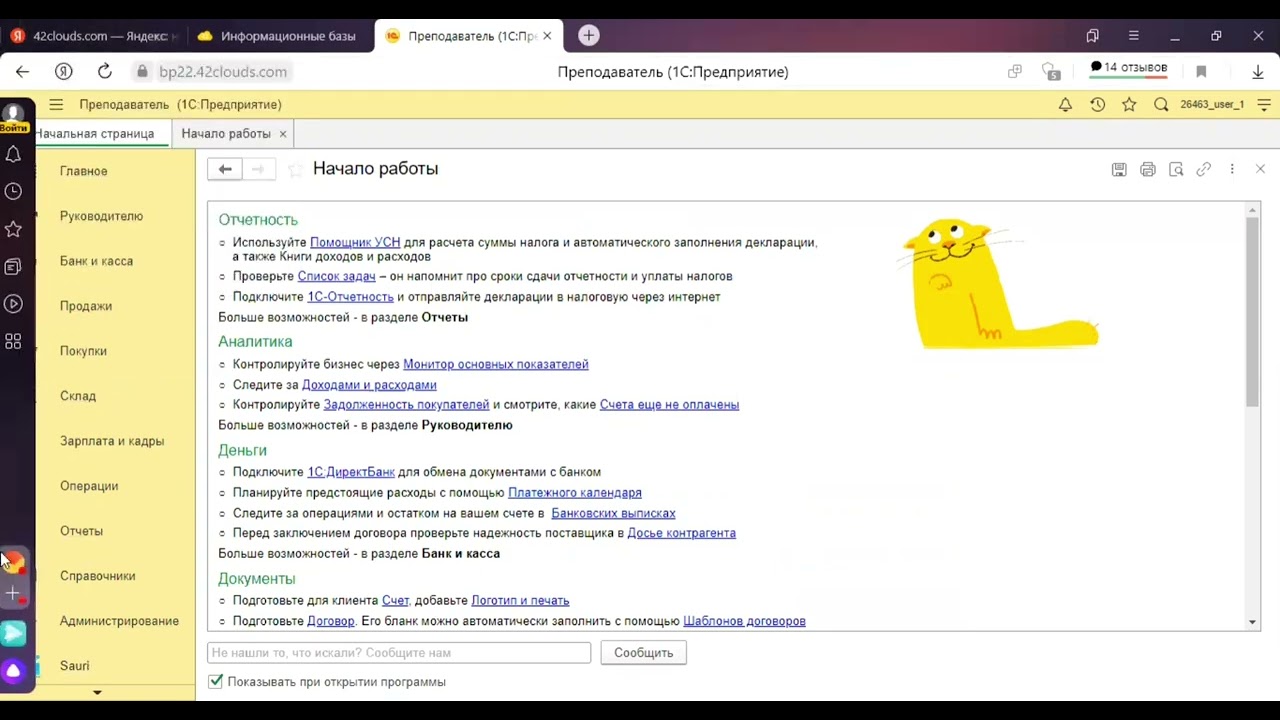
Task: Open the 14 отзывов reviews badge
Action: (x=1128, y=67)
